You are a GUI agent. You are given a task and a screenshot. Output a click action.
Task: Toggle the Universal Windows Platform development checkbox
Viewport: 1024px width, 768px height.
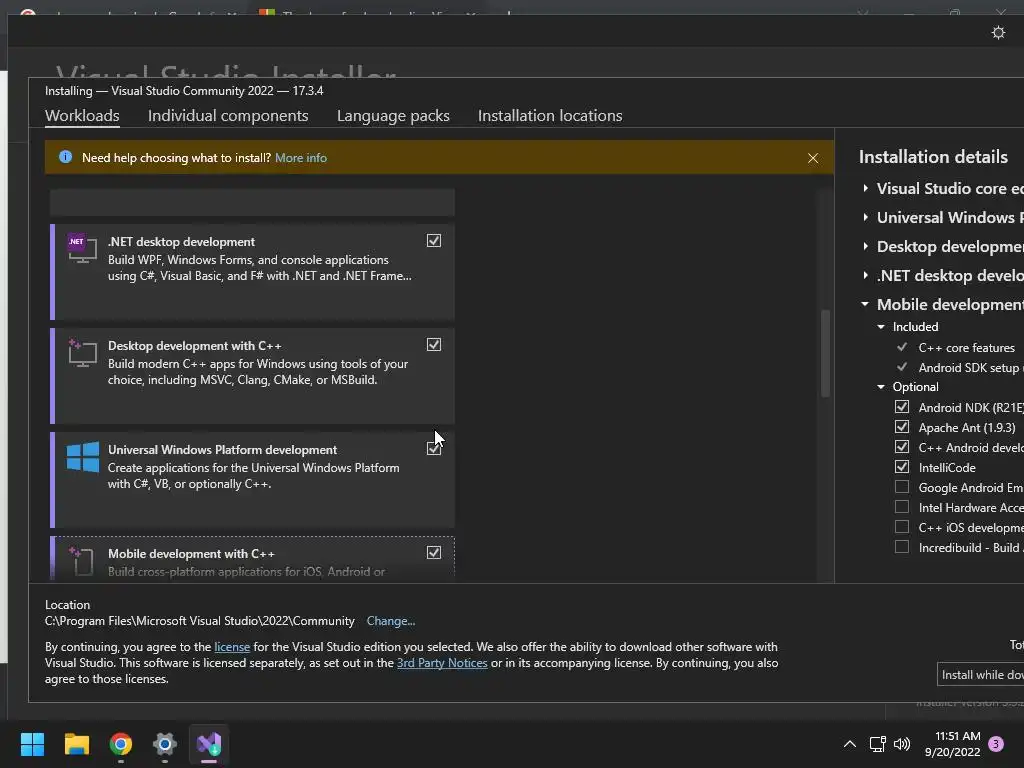[434, 449]
